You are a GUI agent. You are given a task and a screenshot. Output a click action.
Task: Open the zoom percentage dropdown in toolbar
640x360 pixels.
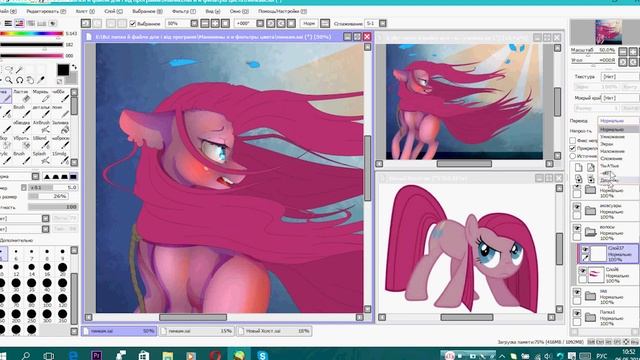pos(194,24)
